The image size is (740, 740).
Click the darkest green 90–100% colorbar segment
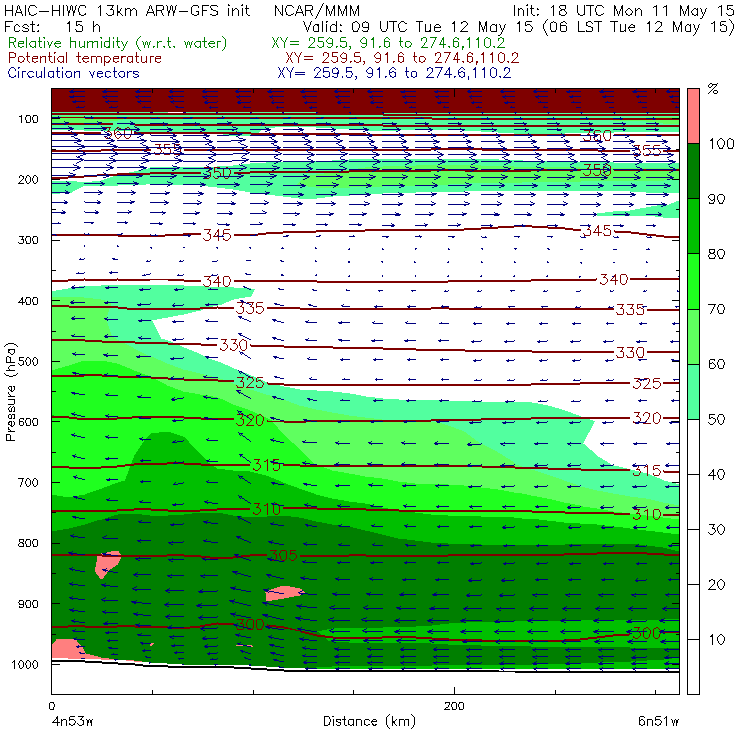(693, 171)
